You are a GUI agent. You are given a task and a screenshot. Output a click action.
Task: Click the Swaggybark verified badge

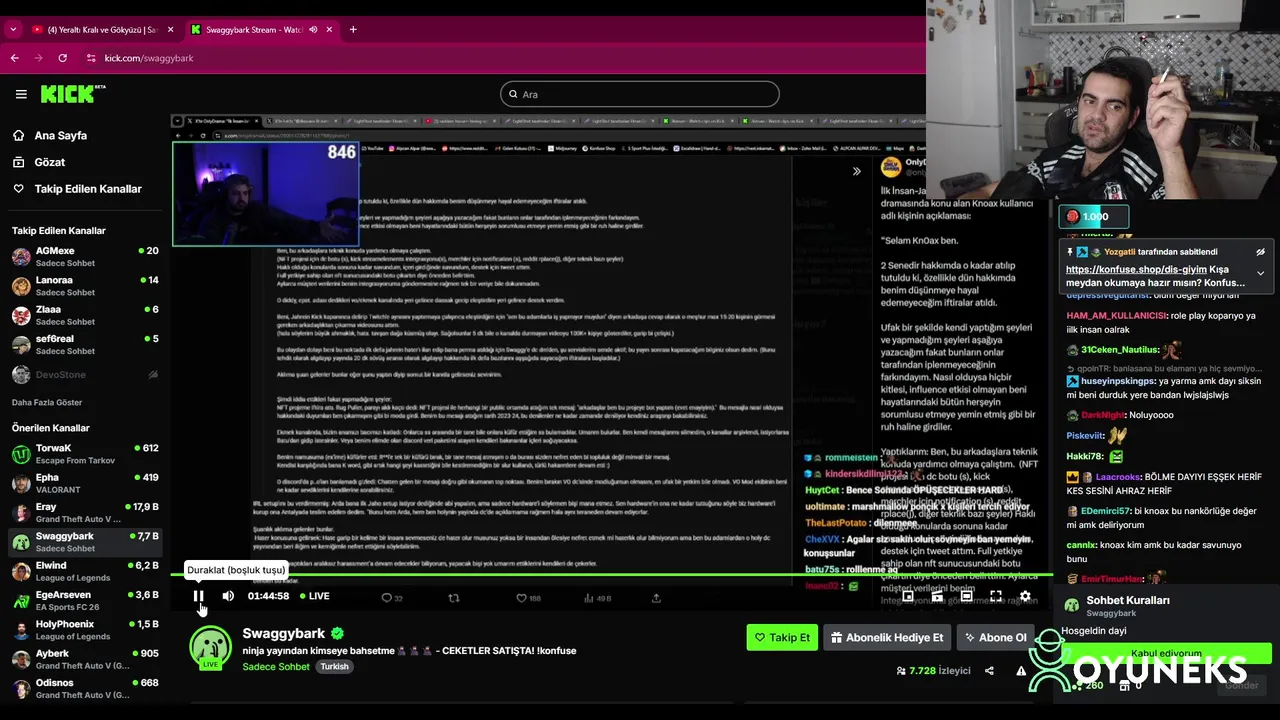click(338, 633)
